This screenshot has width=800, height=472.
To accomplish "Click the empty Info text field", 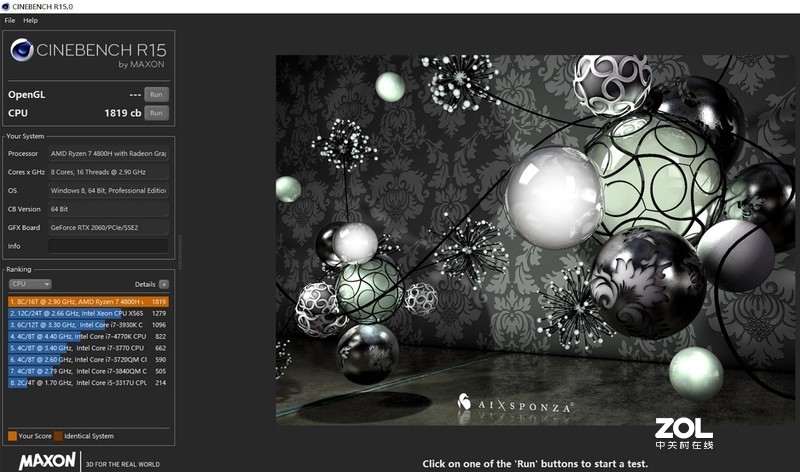I will click(x=108, y=246).
